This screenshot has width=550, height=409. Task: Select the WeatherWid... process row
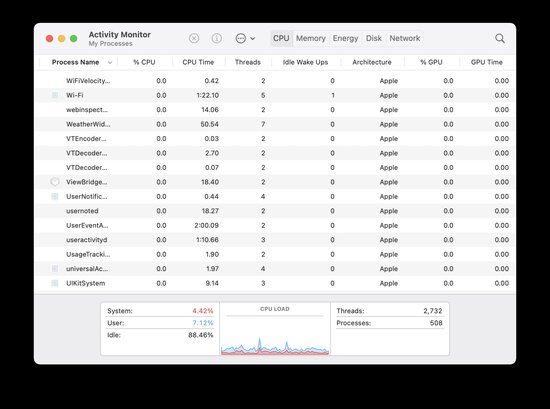[x=275, y=124]
